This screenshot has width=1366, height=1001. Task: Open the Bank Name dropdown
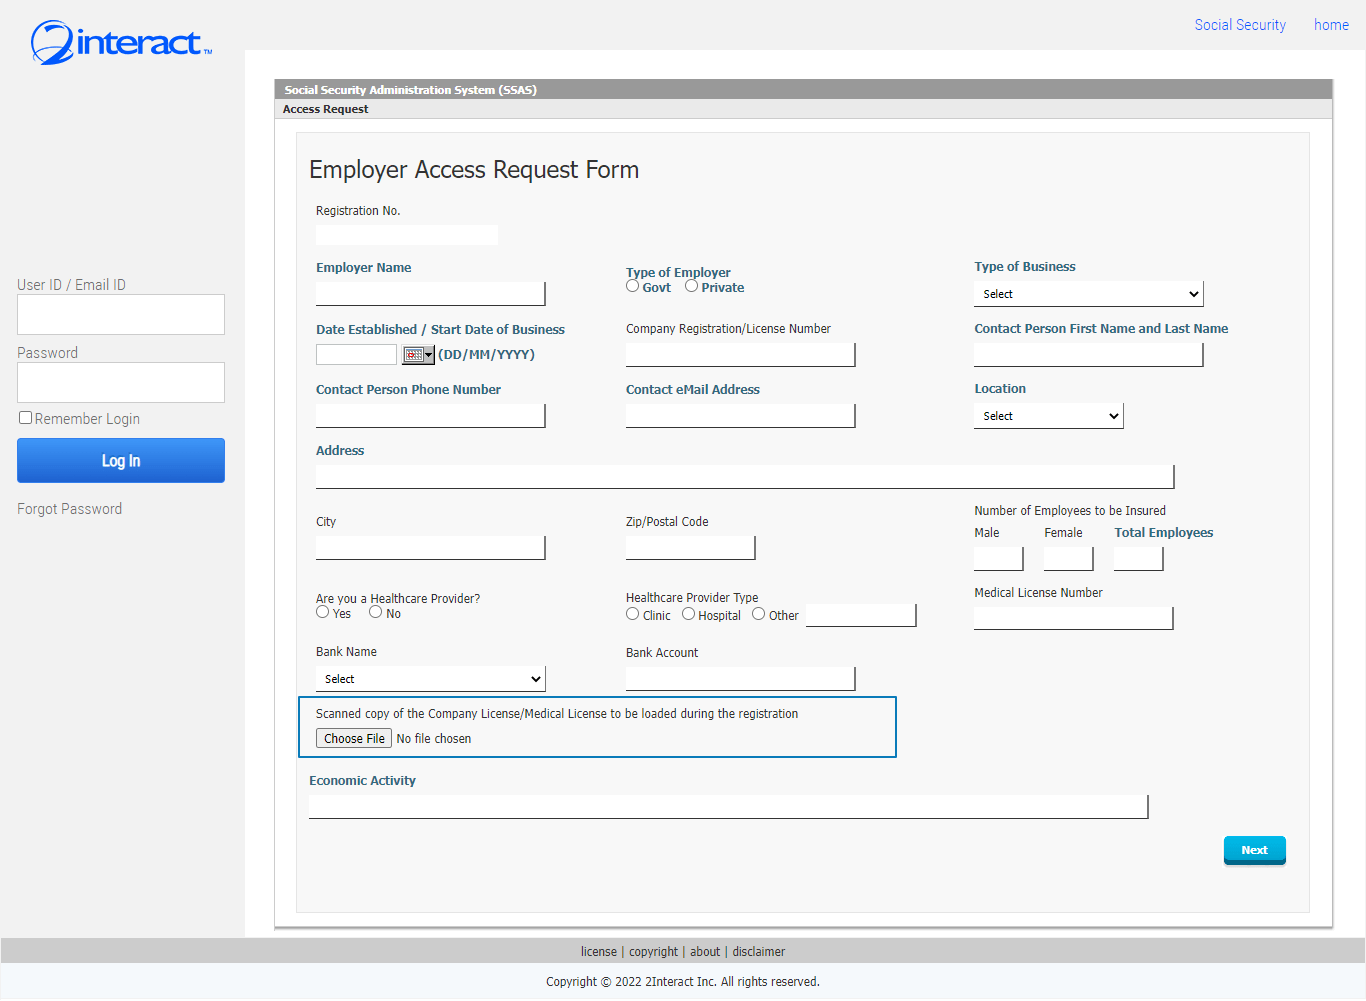coord(430,678)
